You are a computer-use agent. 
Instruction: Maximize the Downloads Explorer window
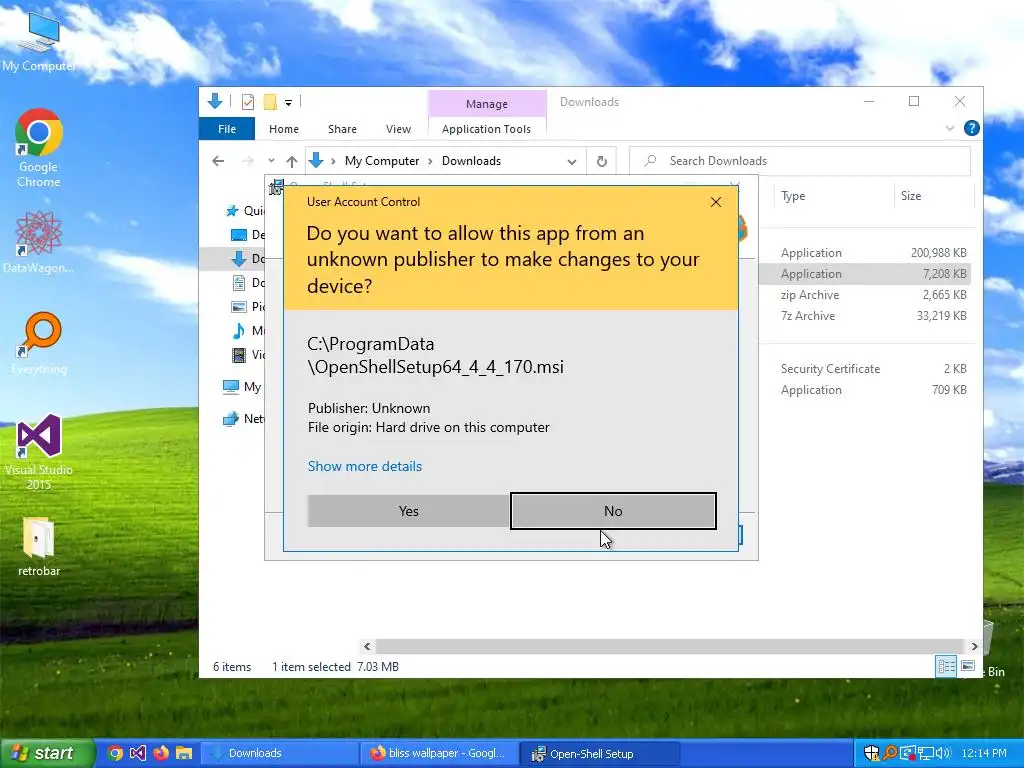[x=914, y=101]
